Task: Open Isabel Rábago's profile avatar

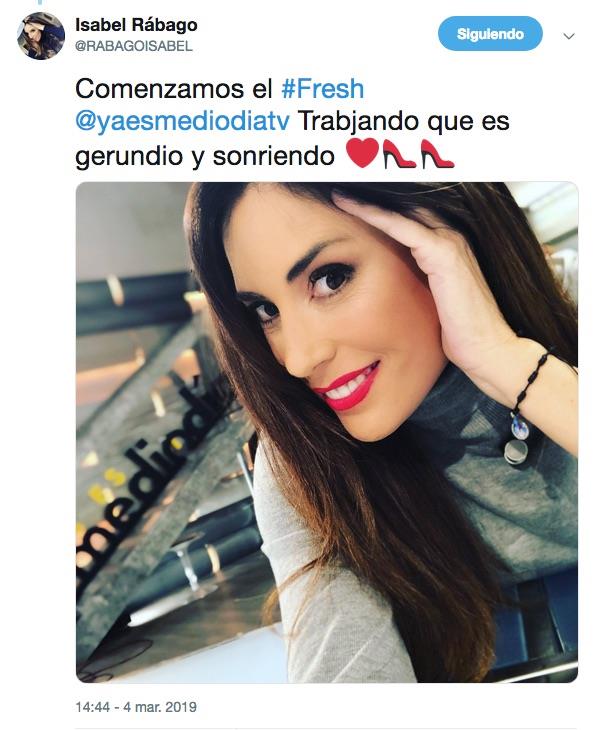Action: point(41,36)
